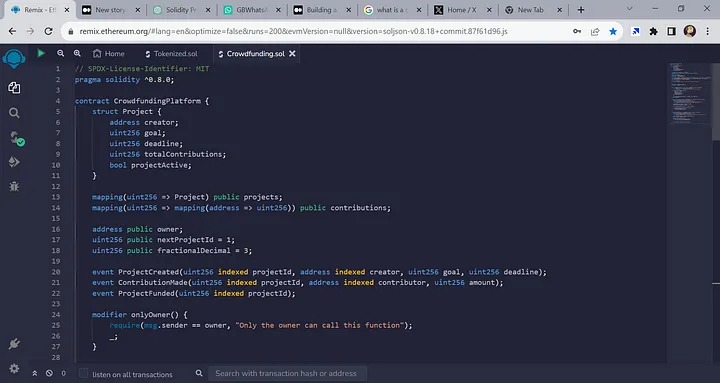720x383 pixels.
Task: Open the Solidity Compiler sidebar icon
Action: [x=17, y=138]
